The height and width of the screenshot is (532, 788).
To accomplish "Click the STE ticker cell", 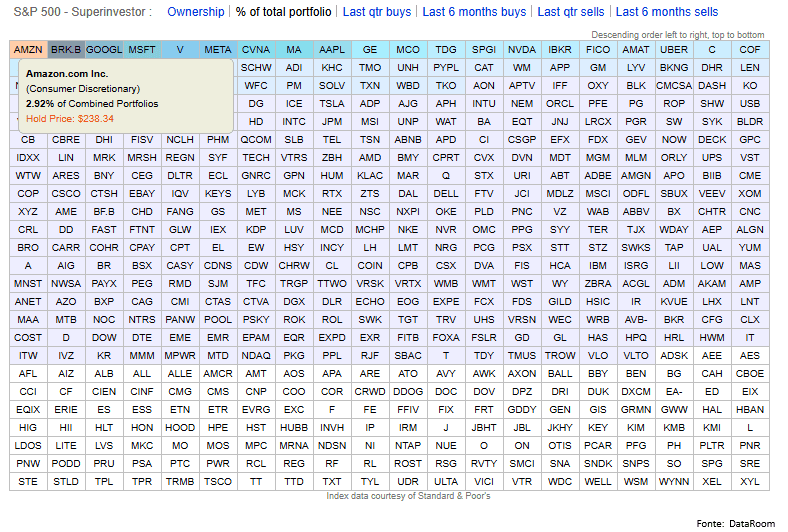I will tap(28, 481).
